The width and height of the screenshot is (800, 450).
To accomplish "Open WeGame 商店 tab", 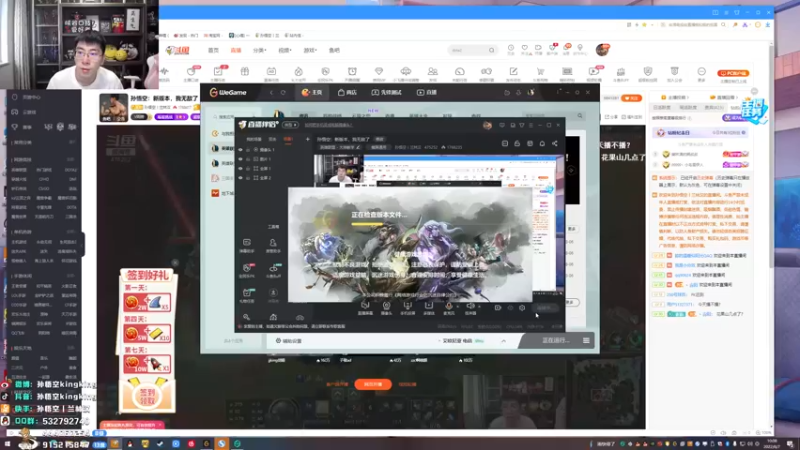I will (347, 92).
